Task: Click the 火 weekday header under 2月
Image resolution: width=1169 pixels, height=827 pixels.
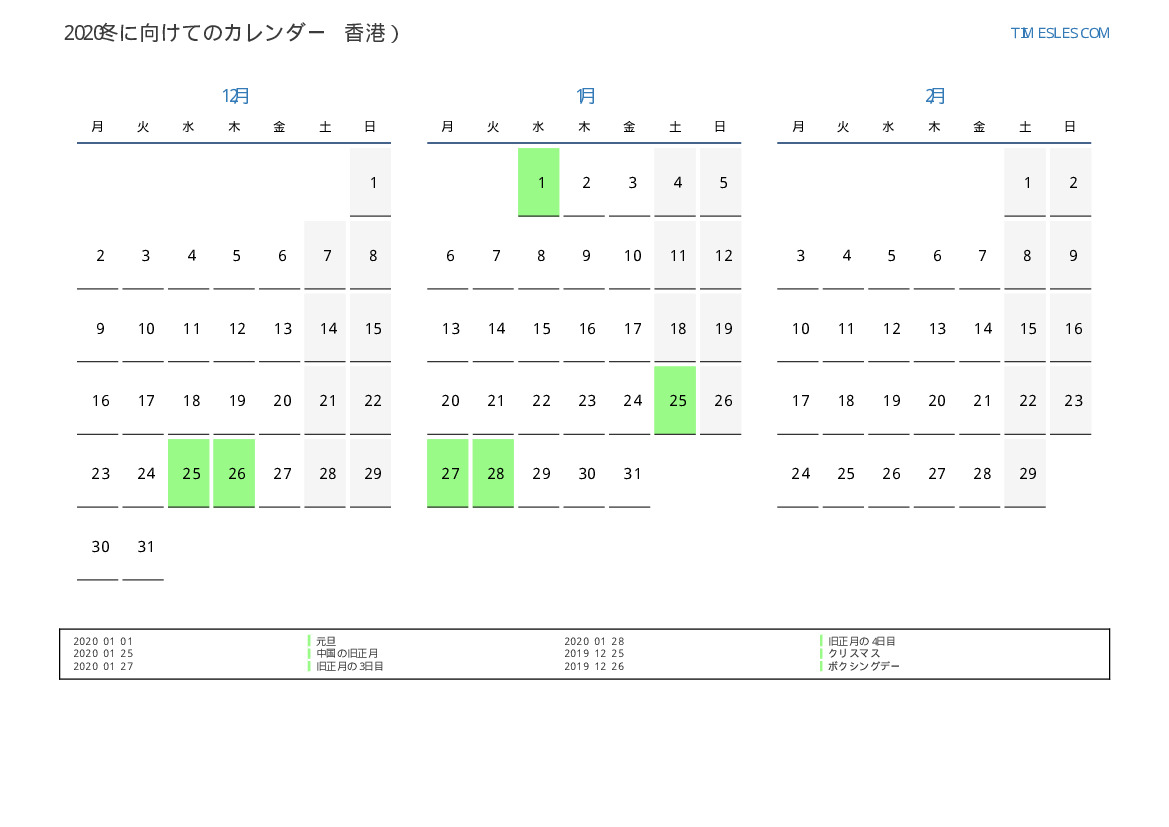Action: pyautogui.click(x=843, y=127)
